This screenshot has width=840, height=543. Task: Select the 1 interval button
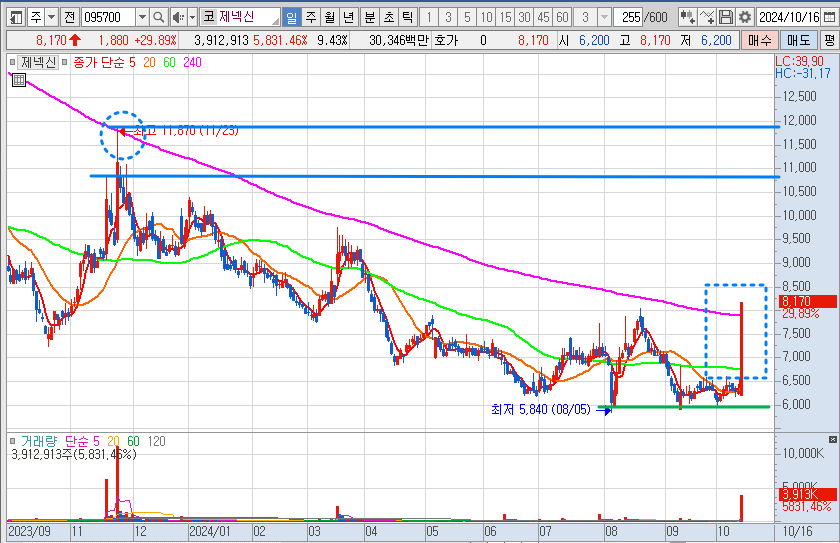429,18
